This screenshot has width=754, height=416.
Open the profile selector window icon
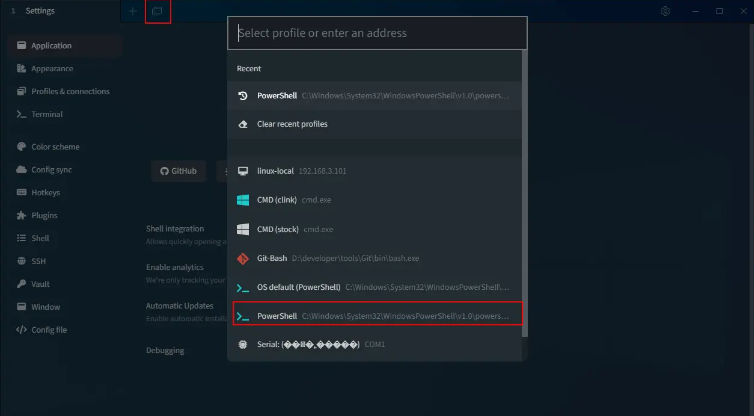[157, 11]
